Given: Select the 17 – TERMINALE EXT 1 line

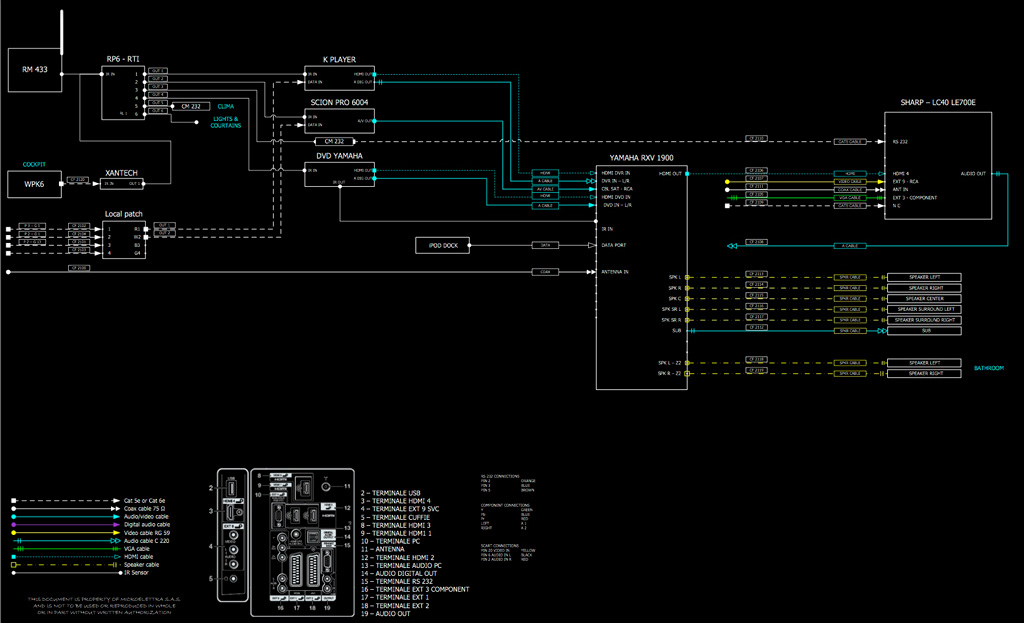Looking at the screenshot, I should (x=395, y=598).
